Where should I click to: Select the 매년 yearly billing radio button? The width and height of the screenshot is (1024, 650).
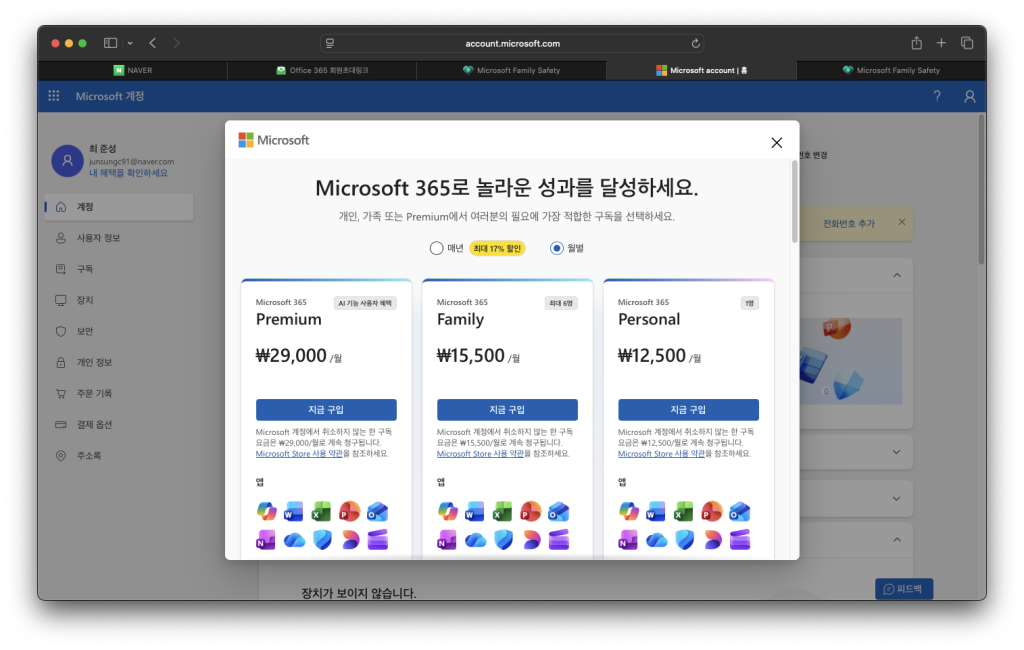point(436,248)
